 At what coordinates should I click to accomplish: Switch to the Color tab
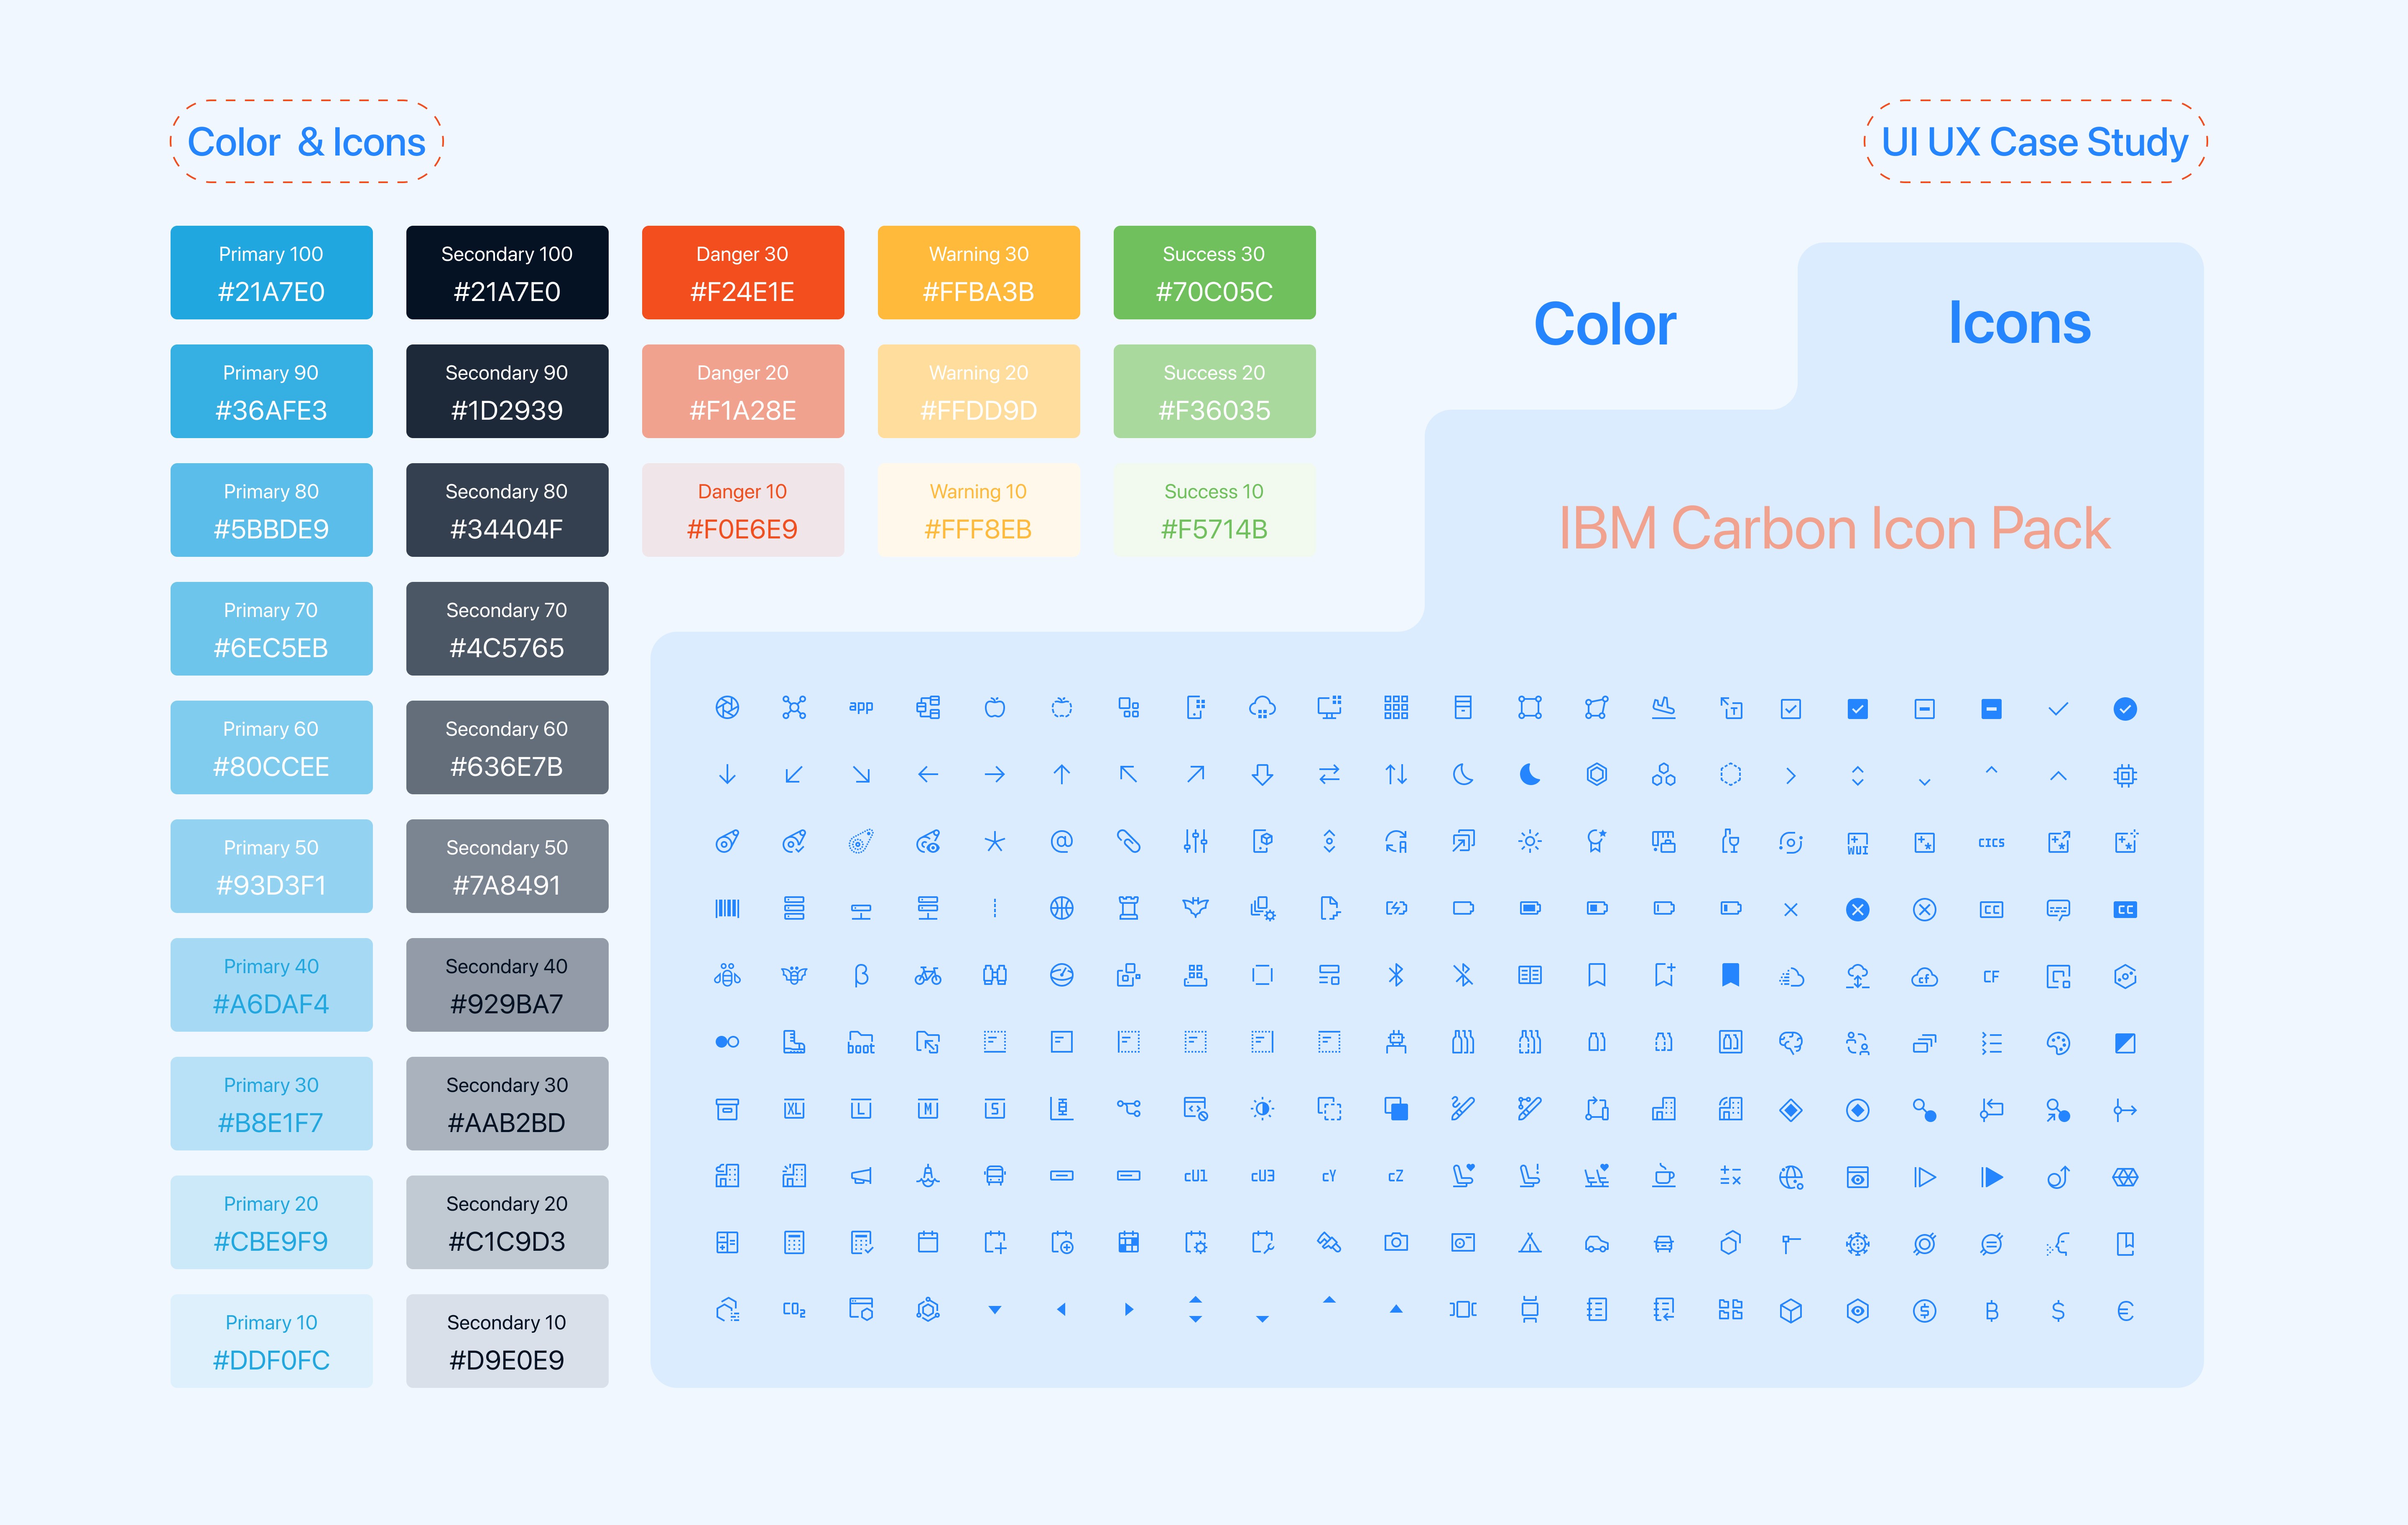[x=1605, y=324]
